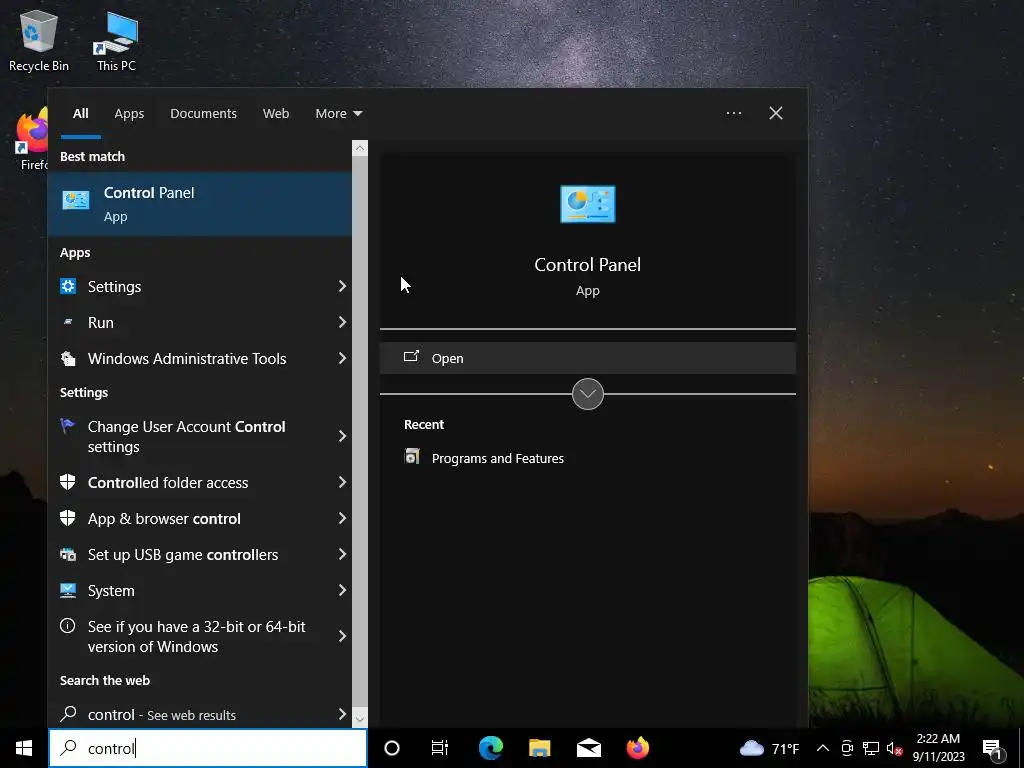
Task: Expand the Run result arrow
Action: [342, 322]
